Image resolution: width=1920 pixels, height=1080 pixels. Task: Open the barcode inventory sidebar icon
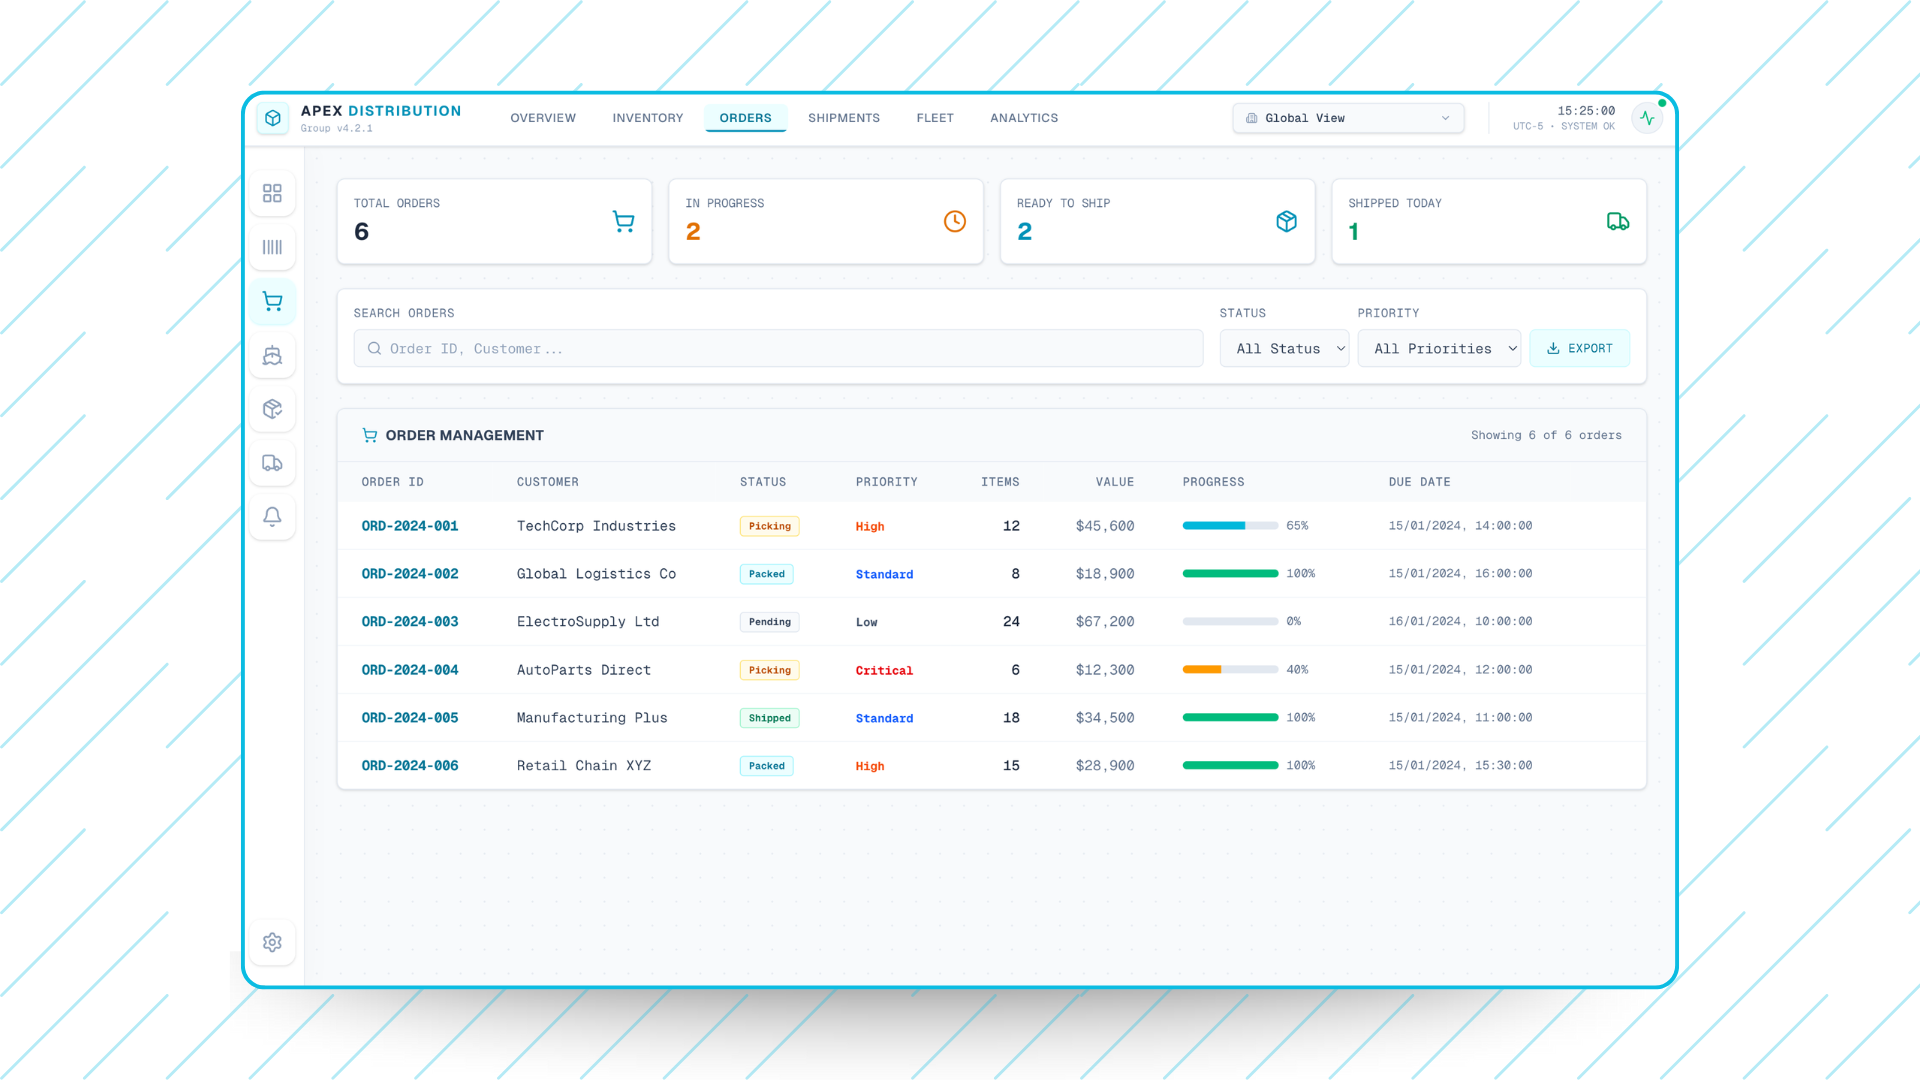point(272,247)
